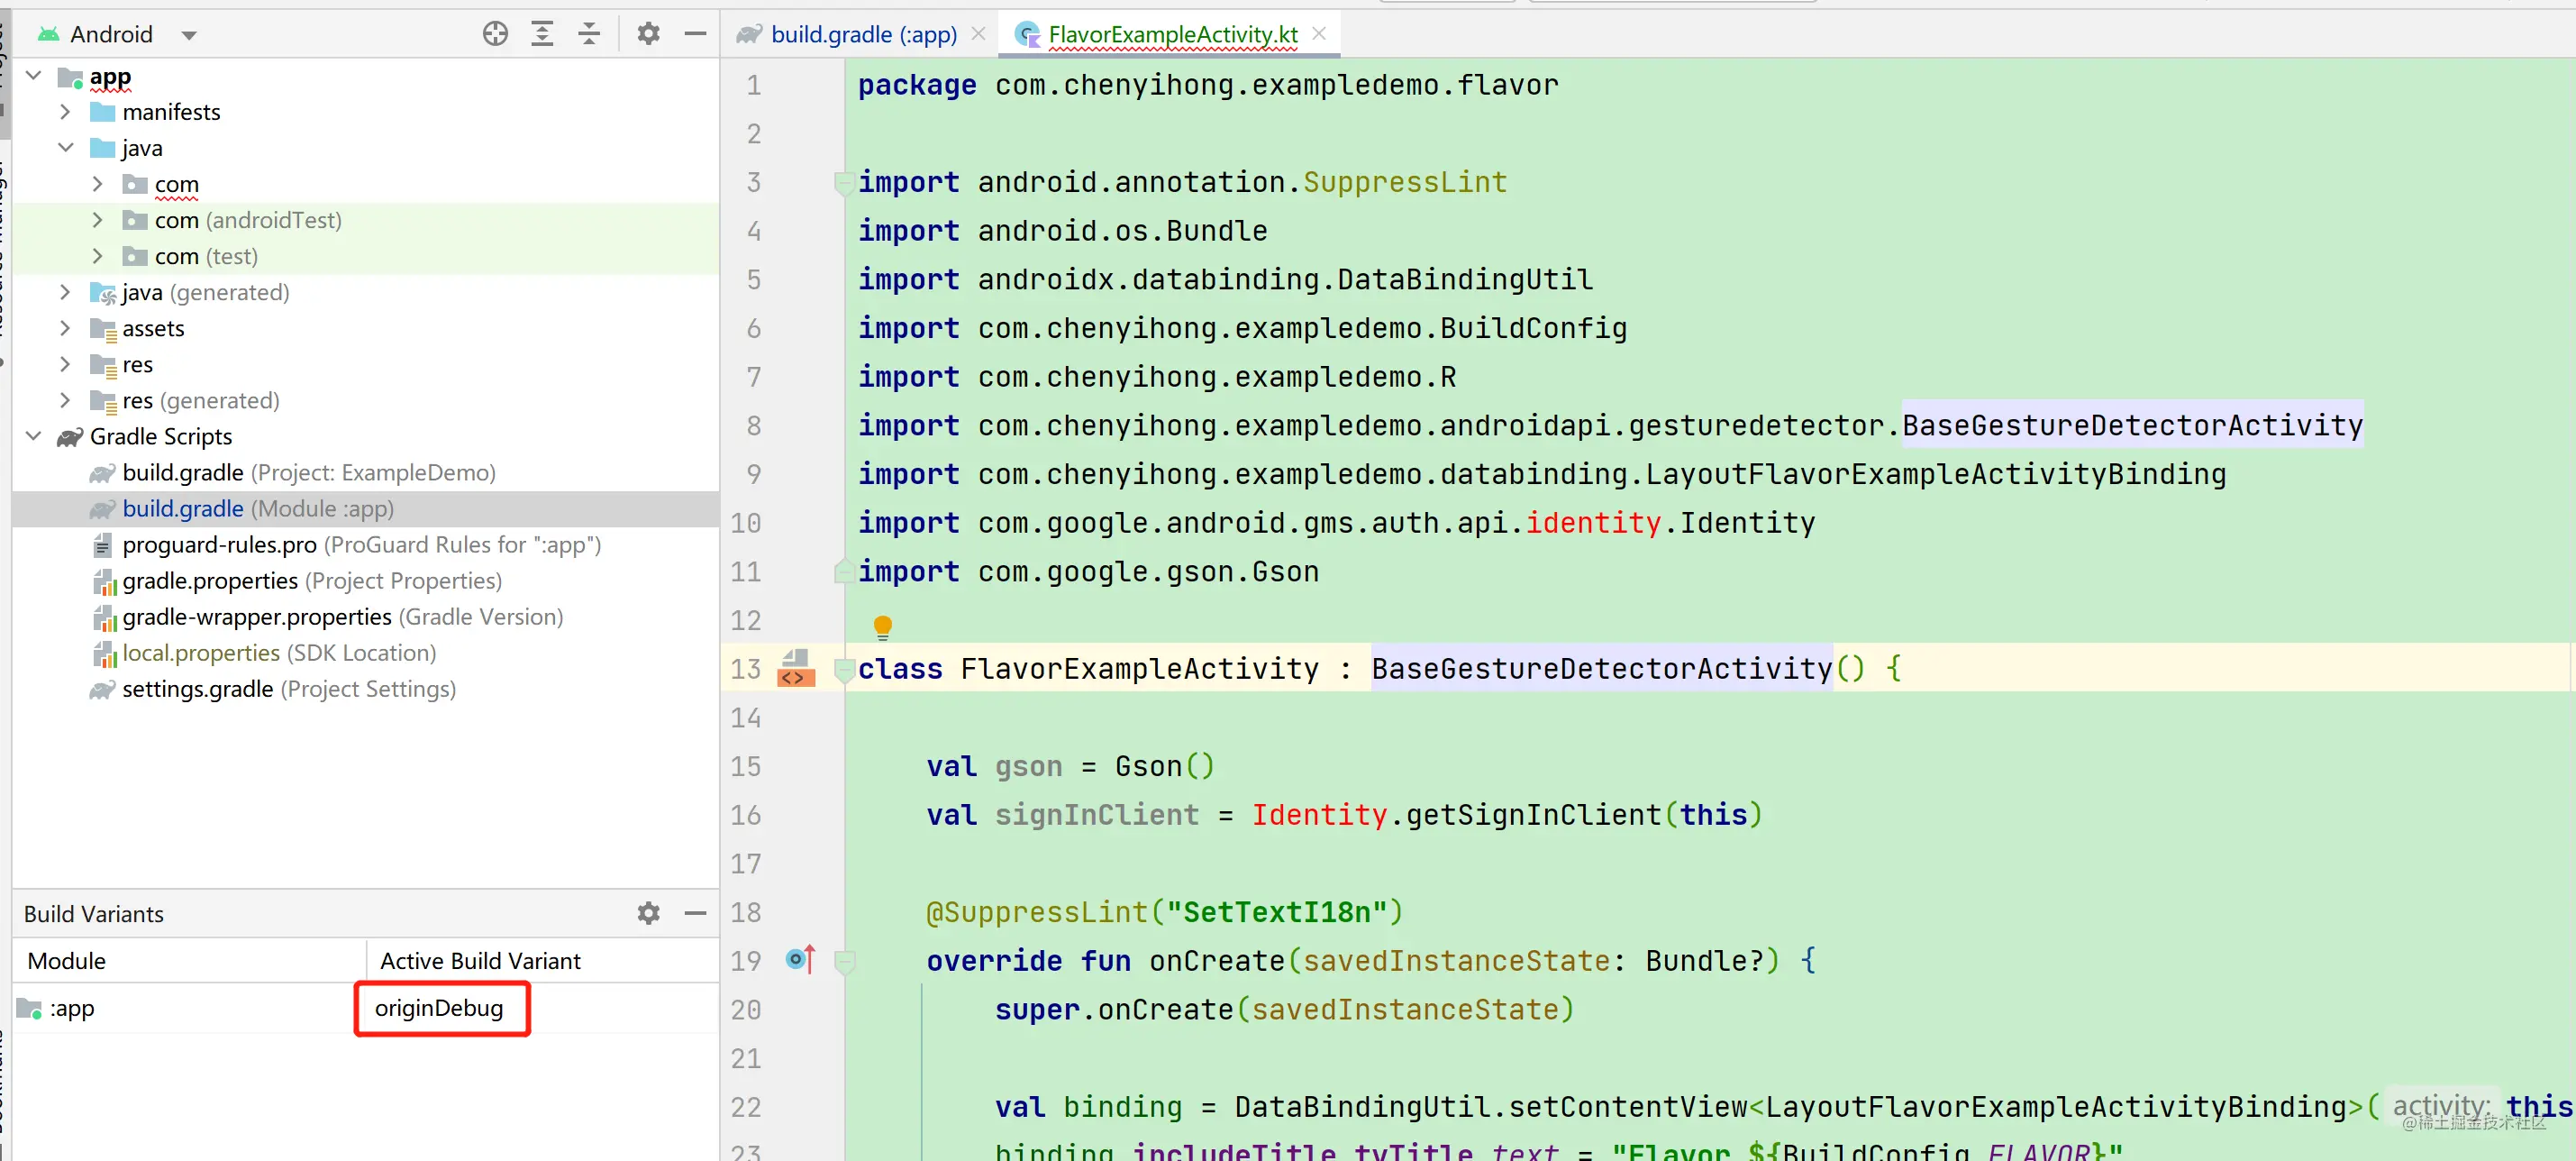Fold the onCreate function at line 19
The height and width of the screenshot is (1161, 2576).
click(845, 961)
